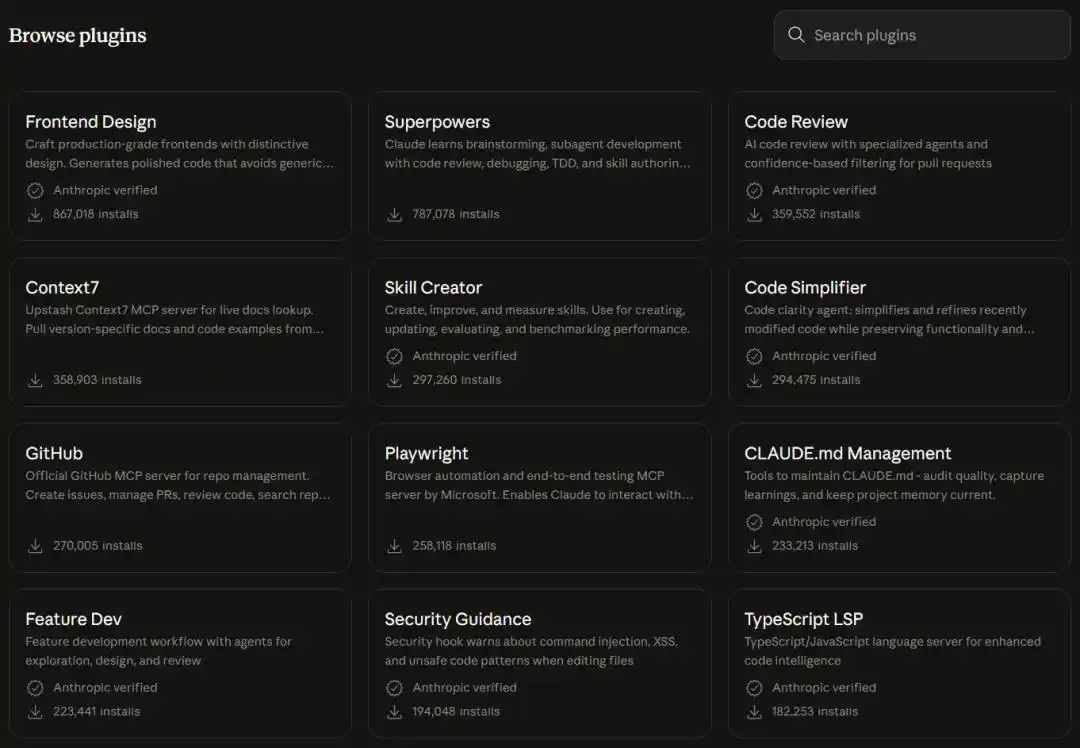Open the Skill Creator plugin title
The image size is (1080, 748).
[x=433, y=287]
